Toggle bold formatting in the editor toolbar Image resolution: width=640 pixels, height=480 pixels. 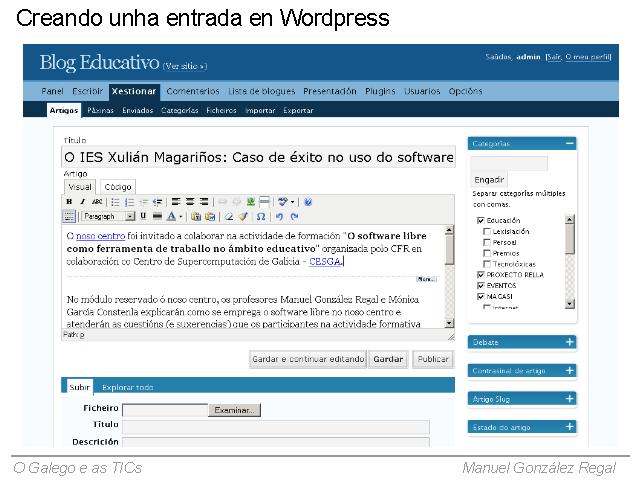pos(70,201)
